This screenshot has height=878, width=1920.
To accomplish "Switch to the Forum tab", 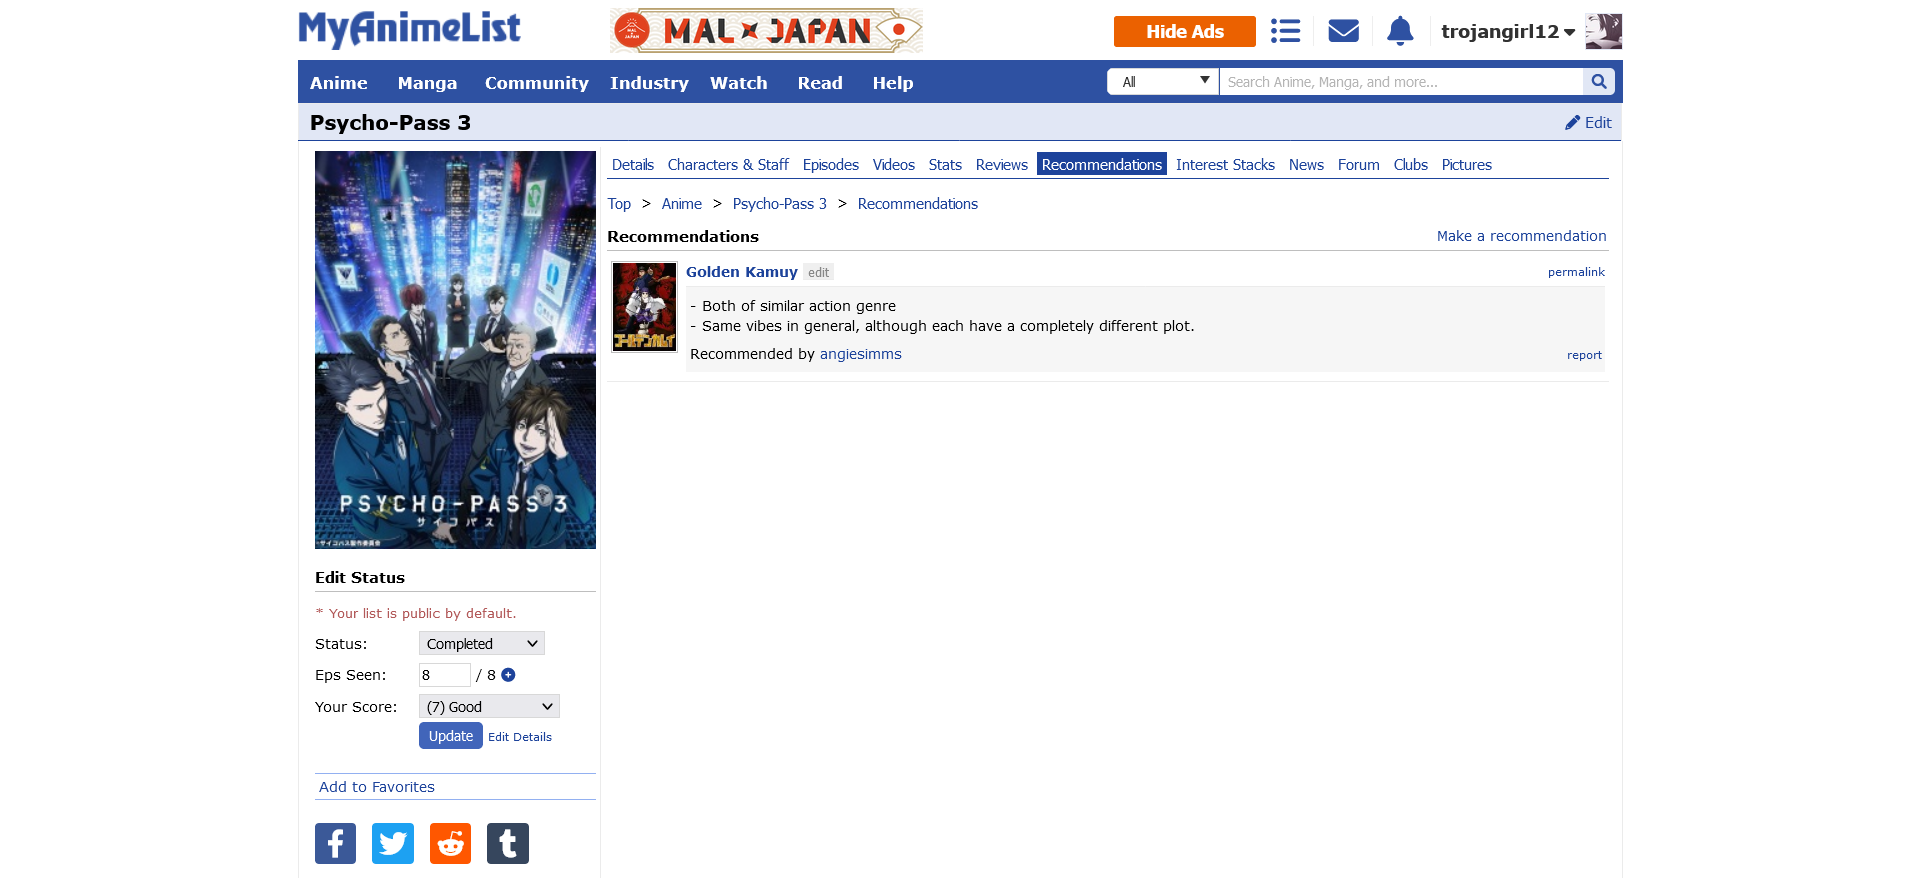I will coord(1359,165).
